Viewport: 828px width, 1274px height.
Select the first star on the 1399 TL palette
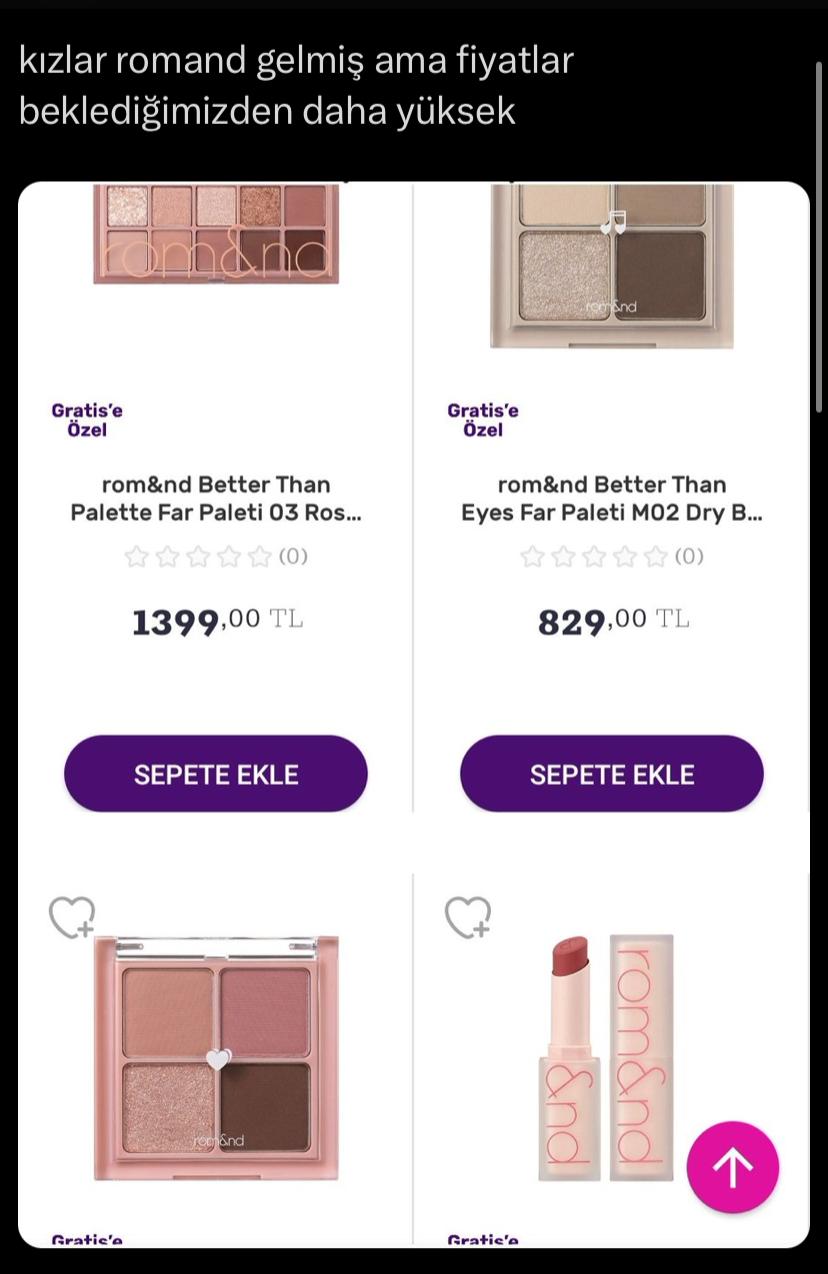coord(136,557)
